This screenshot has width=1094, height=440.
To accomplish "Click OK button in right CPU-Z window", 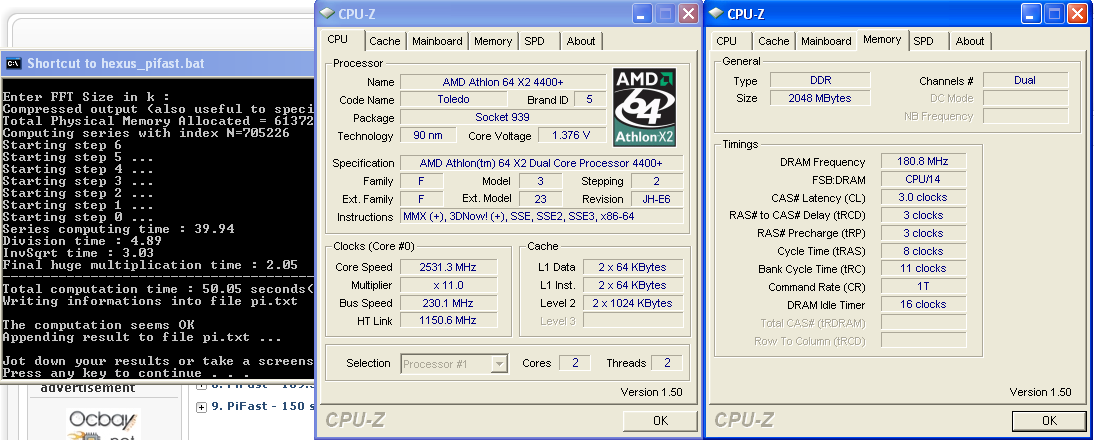I will point(1049,420).
